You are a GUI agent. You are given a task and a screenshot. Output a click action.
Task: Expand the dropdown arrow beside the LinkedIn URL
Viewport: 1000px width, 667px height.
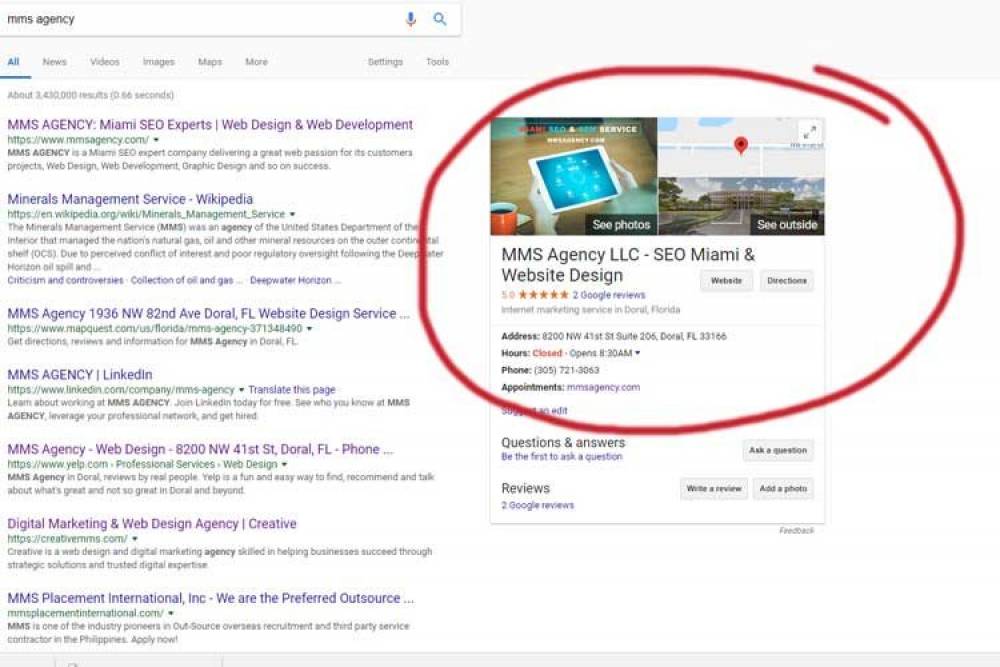(x=241, y=390)
